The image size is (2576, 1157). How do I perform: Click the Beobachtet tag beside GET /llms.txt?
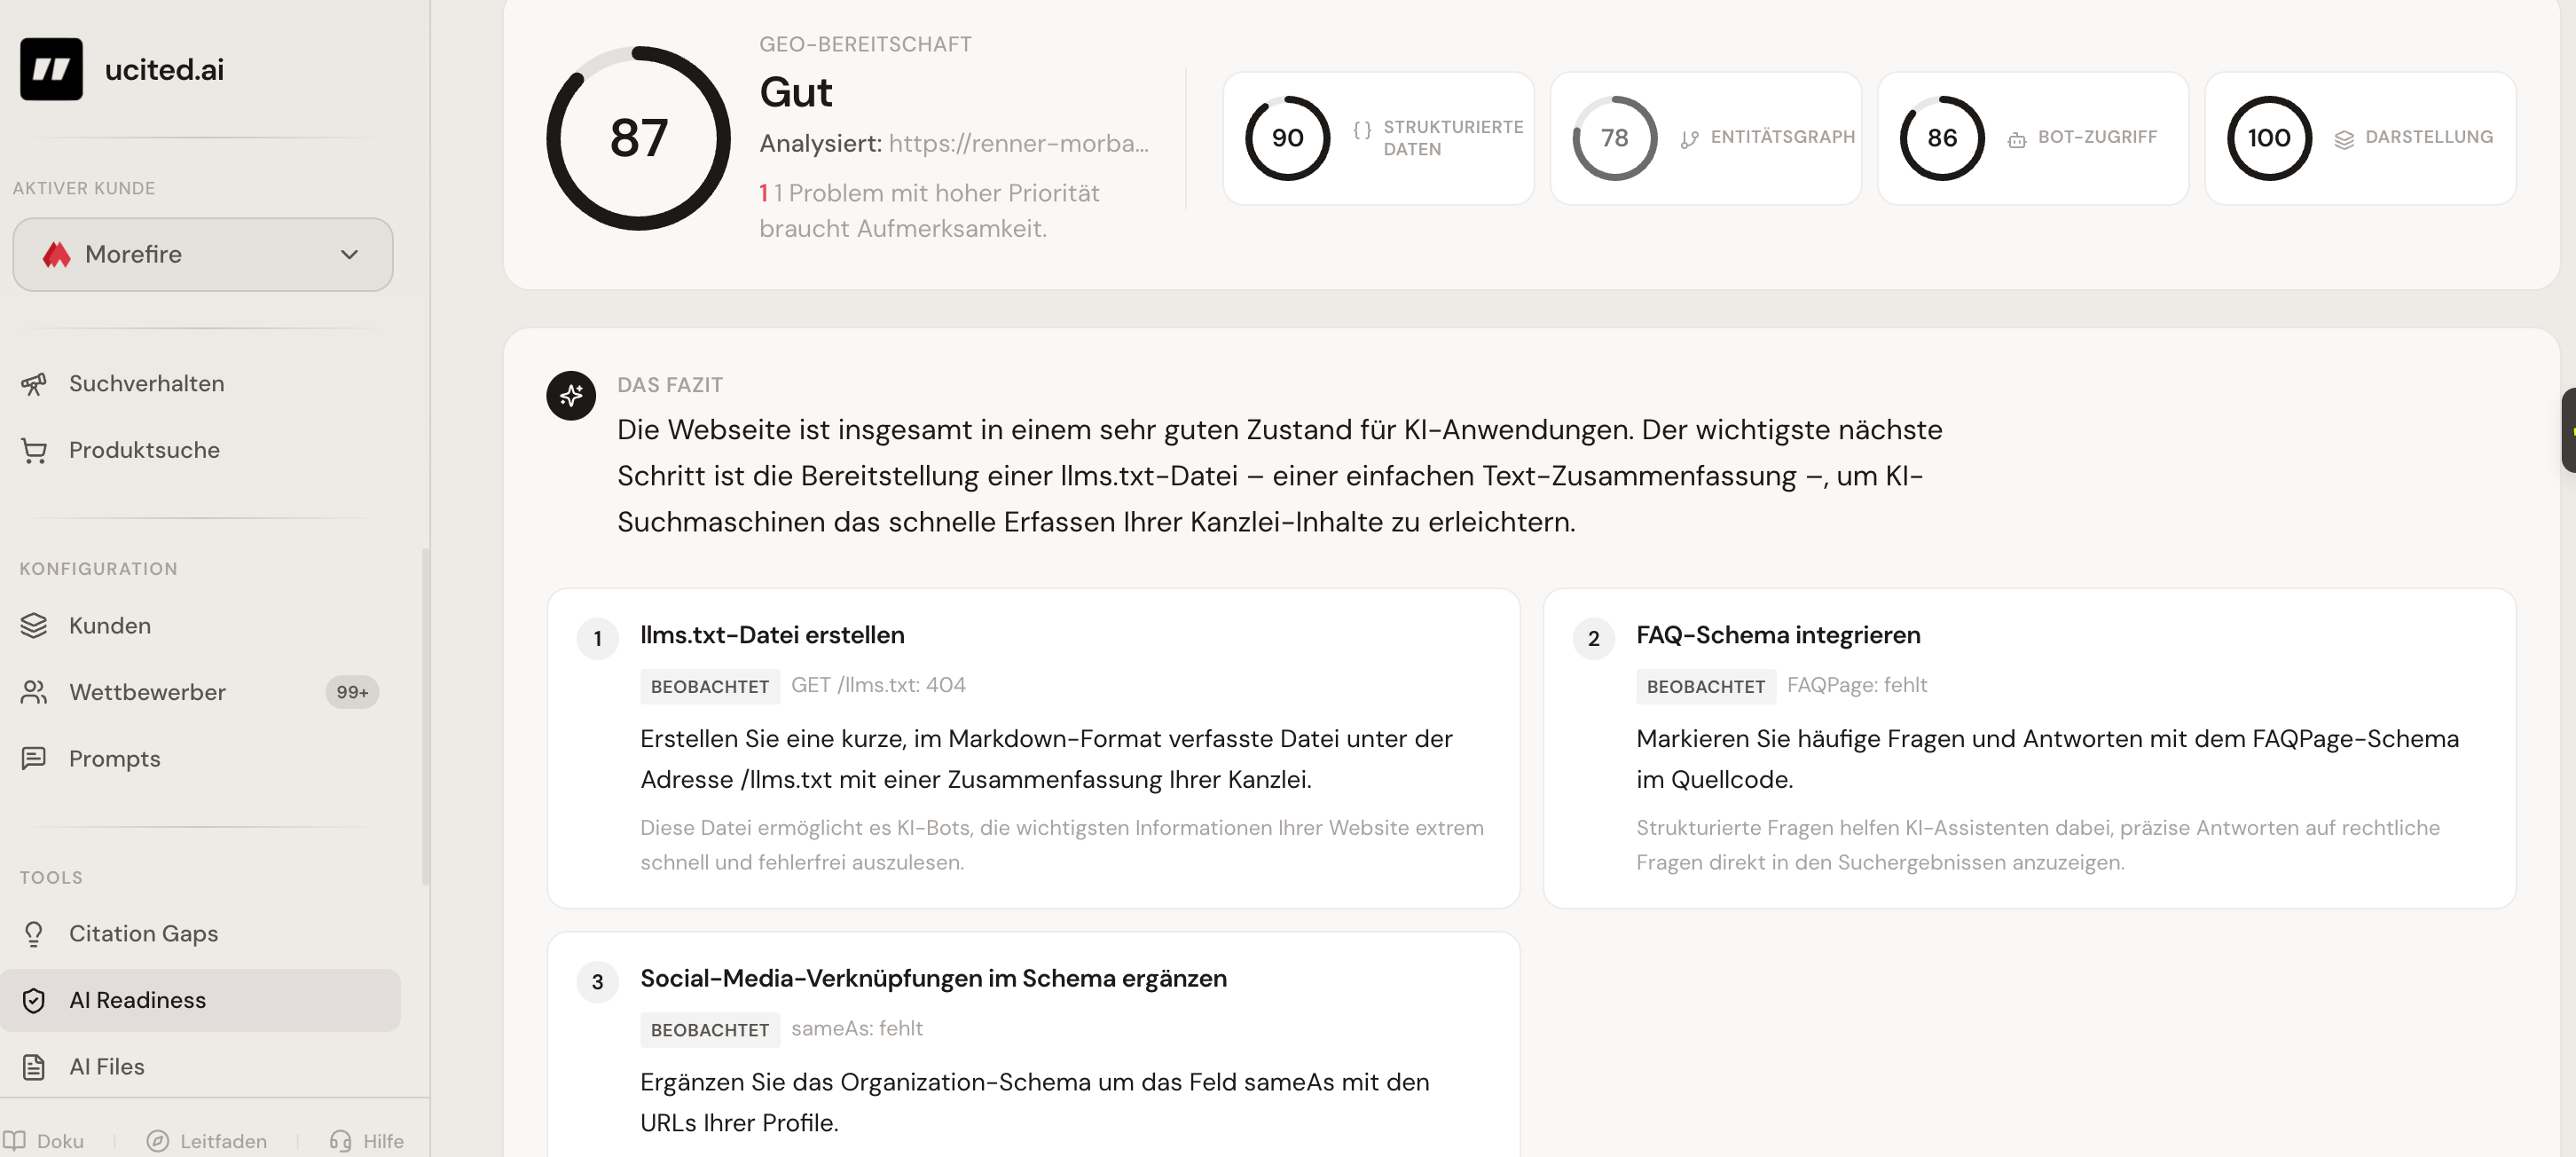709,686
